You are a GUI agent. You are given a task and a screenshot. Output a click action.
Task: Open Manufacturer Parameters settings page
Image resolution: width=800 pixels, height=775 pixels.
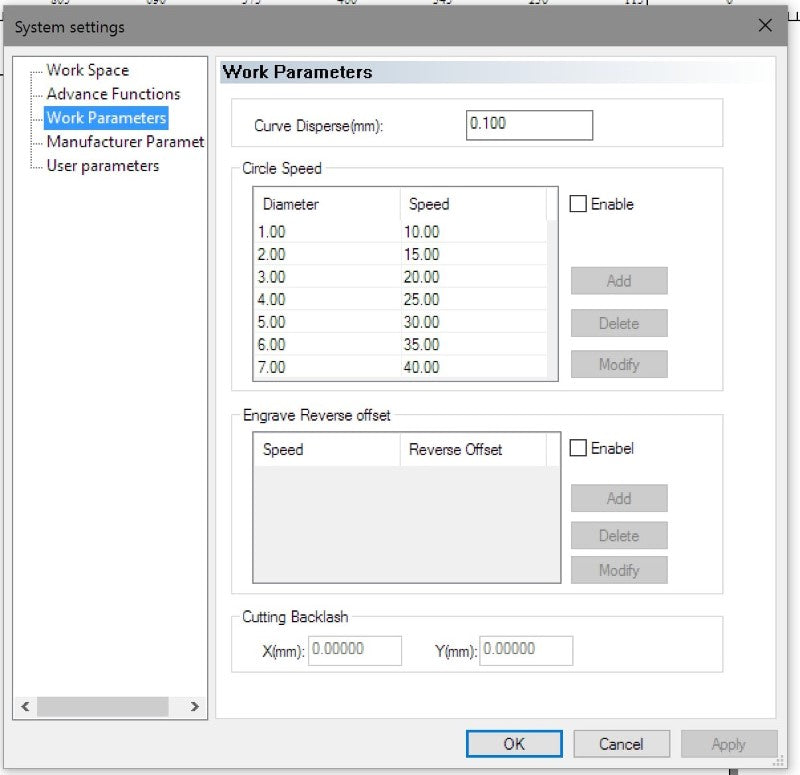[125, 142]
